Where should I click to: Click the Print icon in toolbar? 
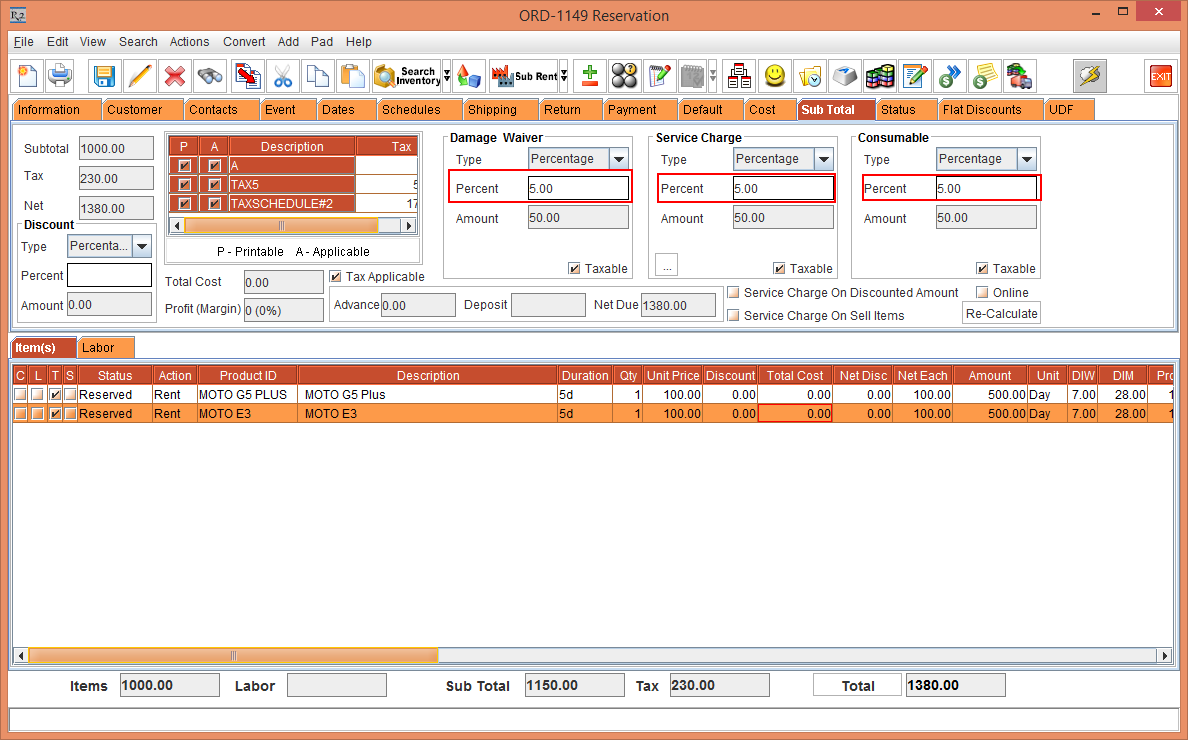click(x=60, y=76)
